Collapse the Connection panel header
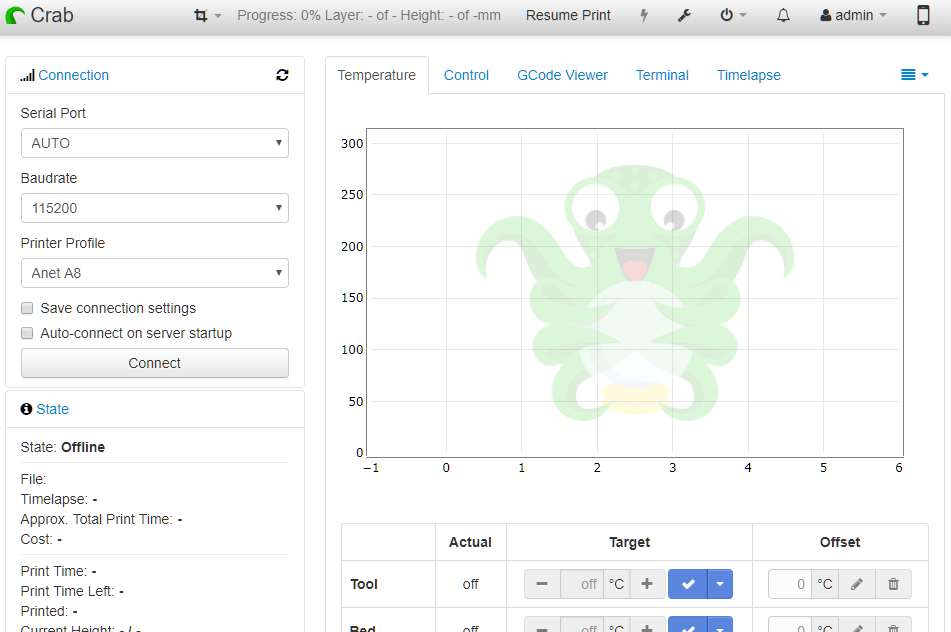Viewport: 951px width, 632px height. click(x=73, y=75)
